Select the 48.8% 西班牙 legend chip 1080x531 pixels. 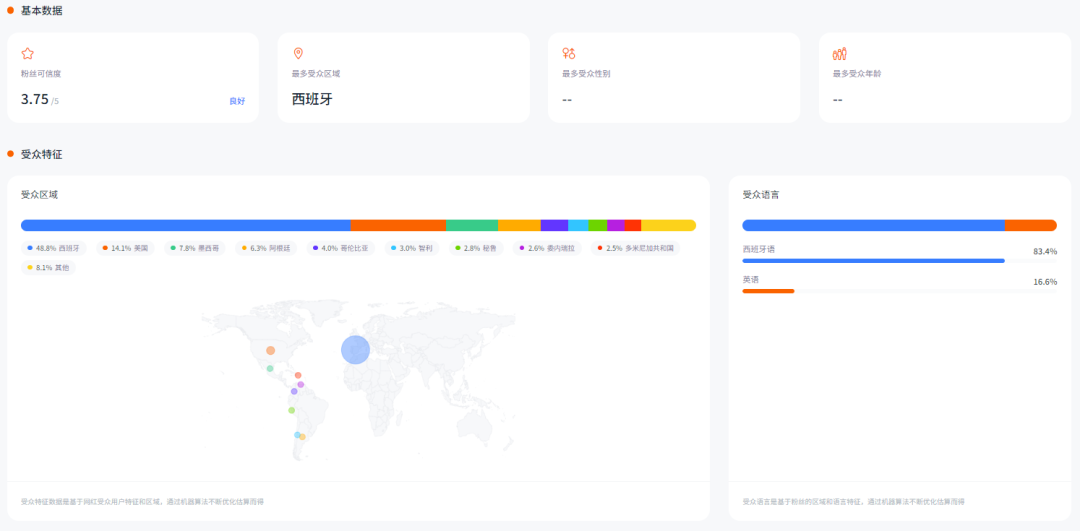pyautogui.click(x=54, y=248)
